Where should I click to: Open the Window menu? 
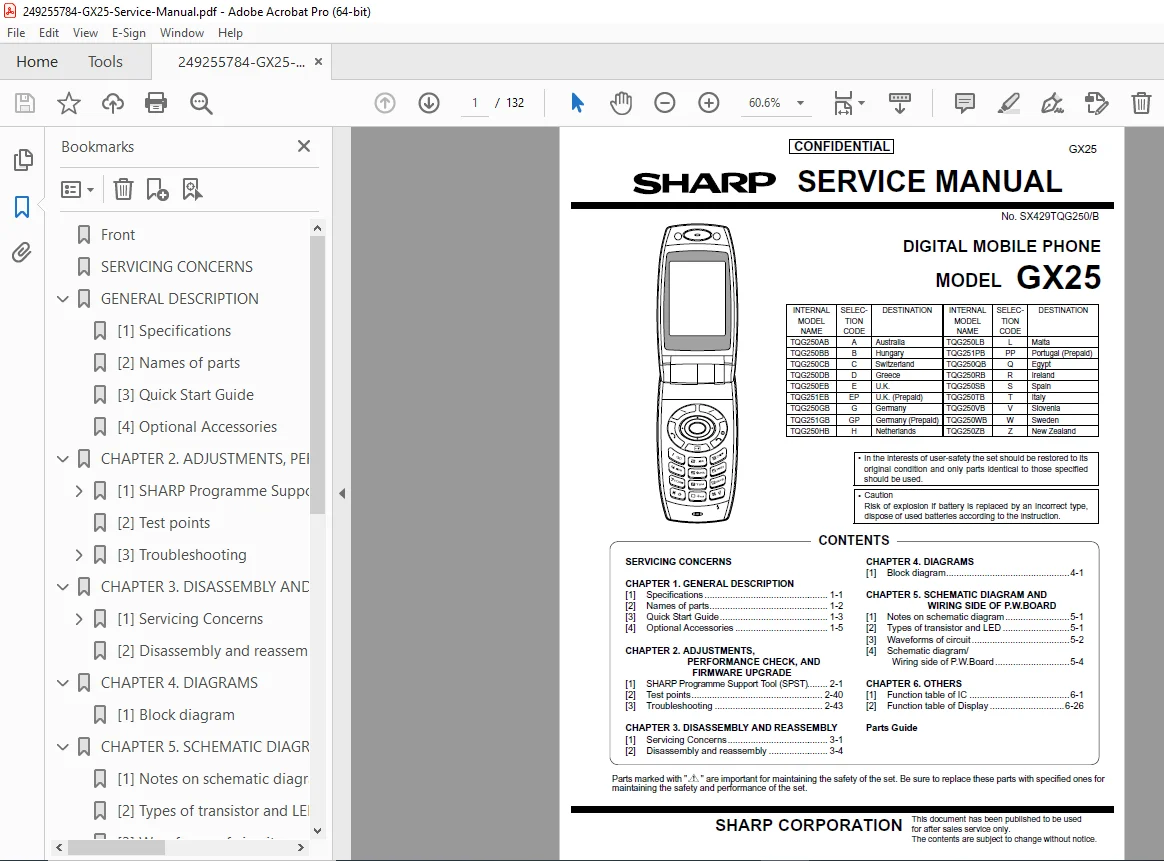pyautogui.click(x=182, y=33)
